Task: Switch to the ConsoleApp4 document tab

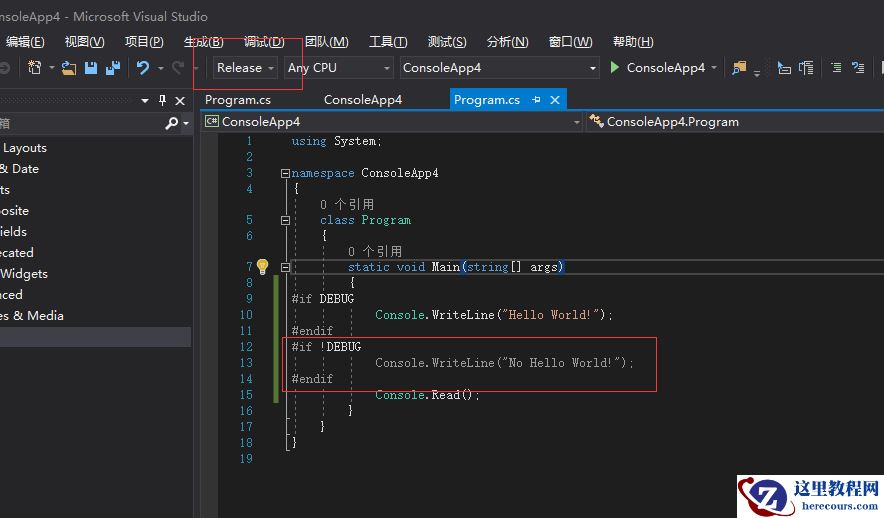Action: [362, 100]
